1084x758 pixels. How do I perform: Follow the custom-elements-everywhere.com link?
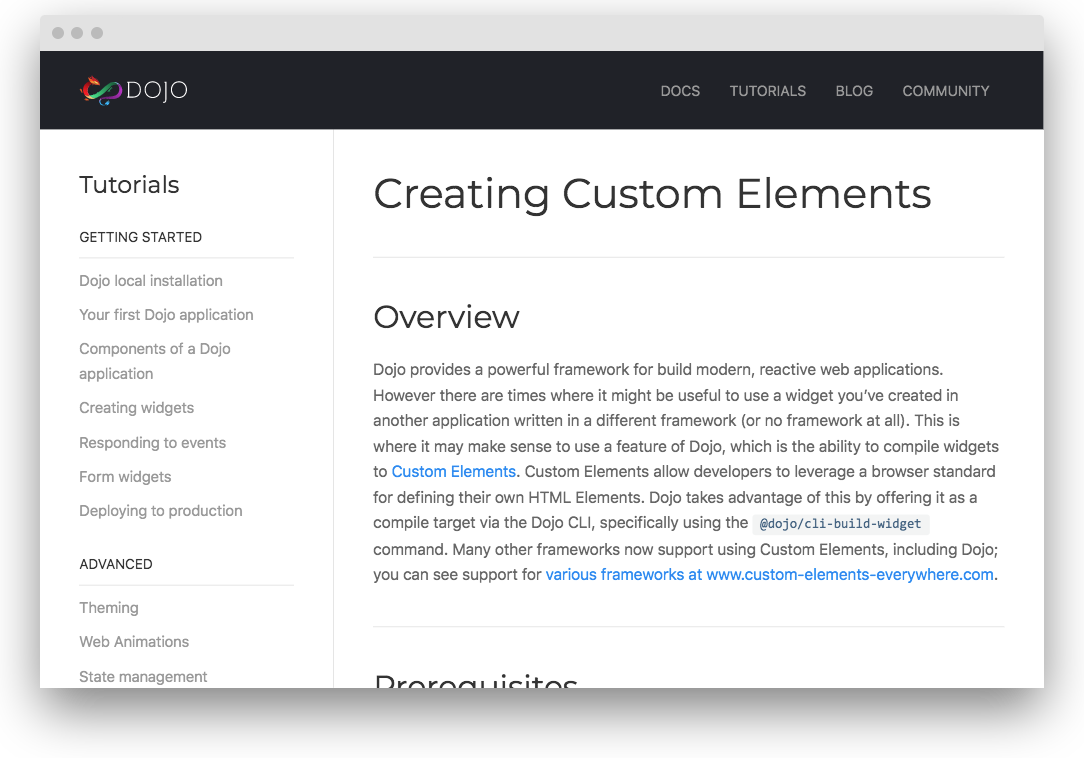(769, 575)
